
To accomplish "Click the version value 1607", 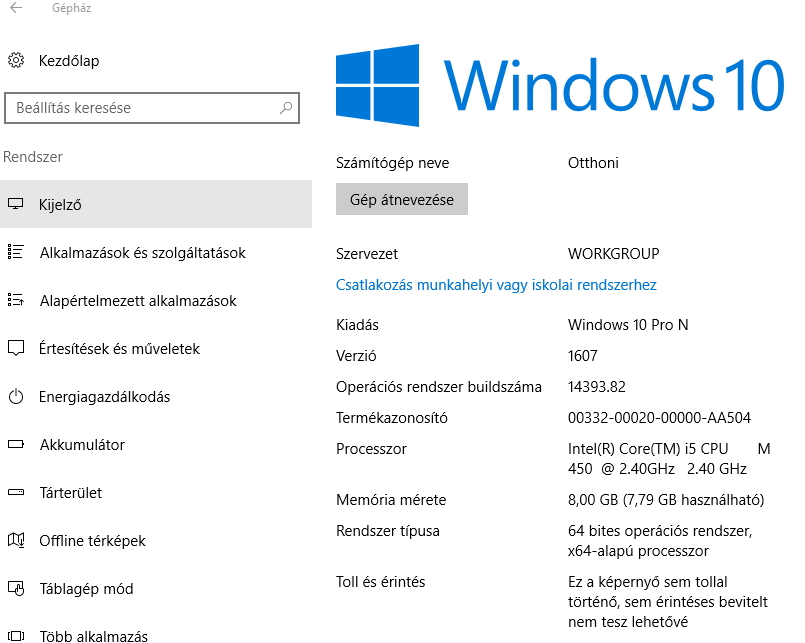I will (x=583, y=355).
